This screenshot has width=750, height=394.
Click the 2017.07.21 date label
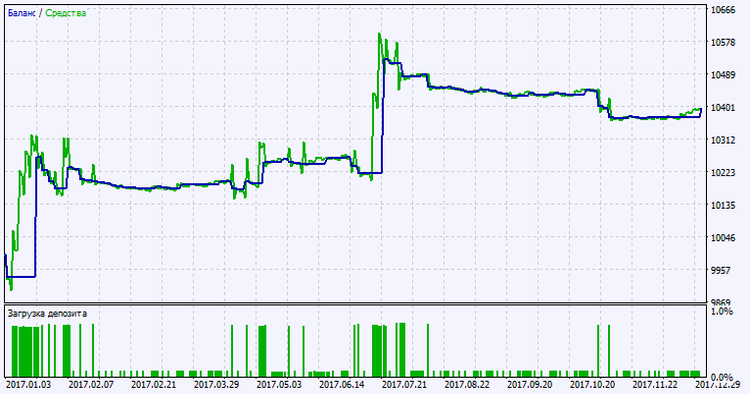404,384
